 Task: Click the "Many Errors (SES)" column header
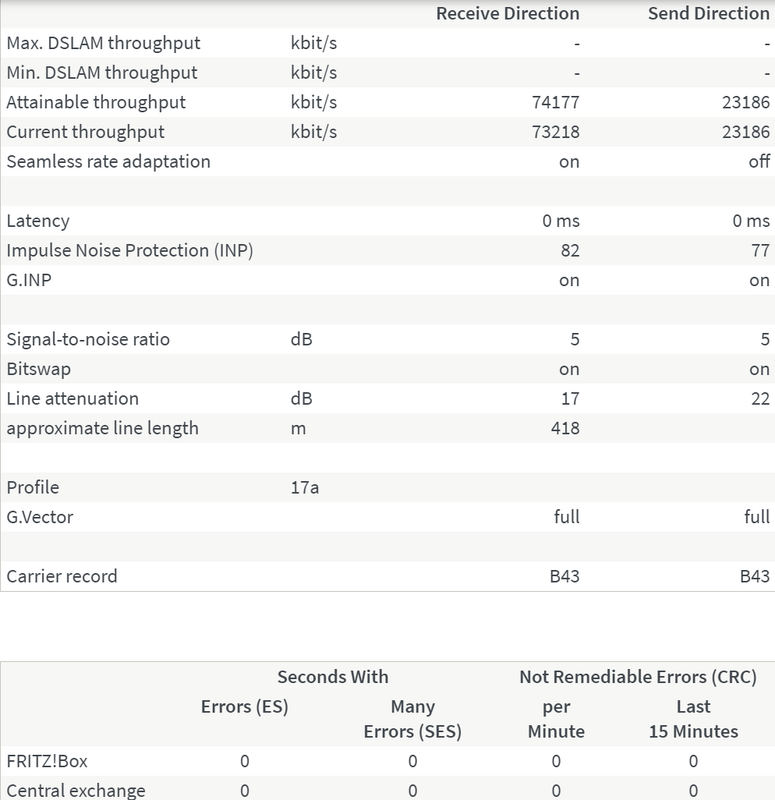(x=412, y=719)
